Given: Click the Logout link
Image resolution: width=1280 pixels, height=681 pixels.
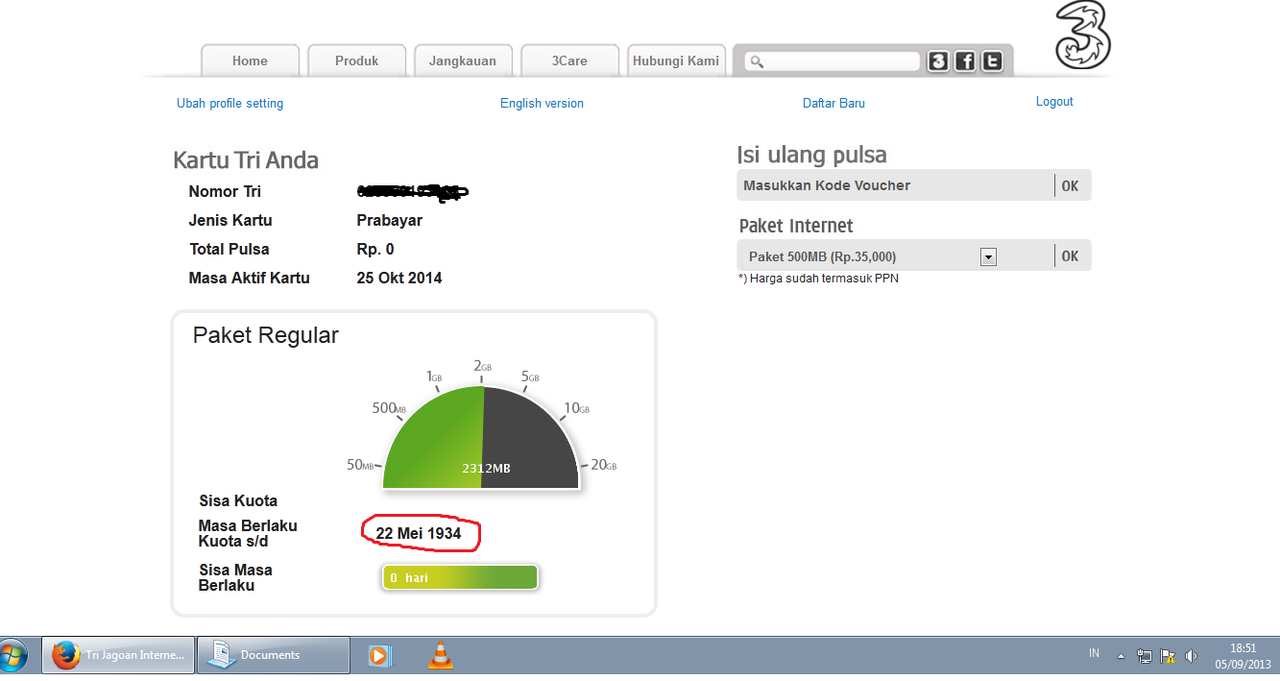Looking at the screenshot, I should point(1055,102).
